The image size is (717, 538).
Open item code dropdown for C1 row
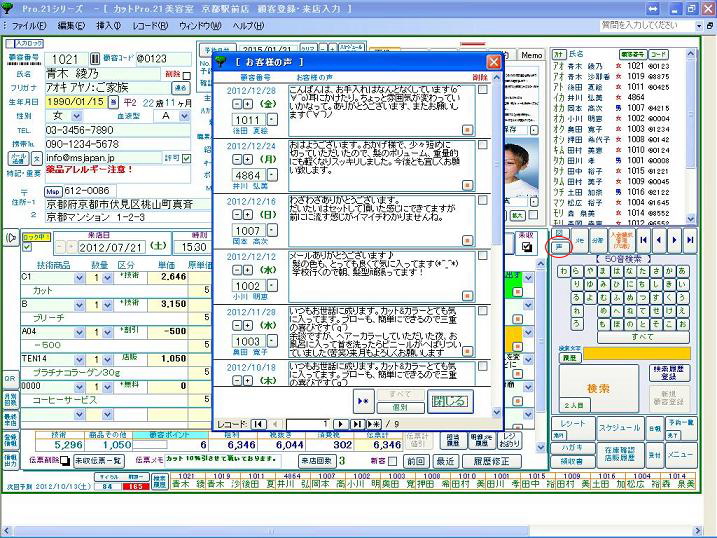click(79, 278)
